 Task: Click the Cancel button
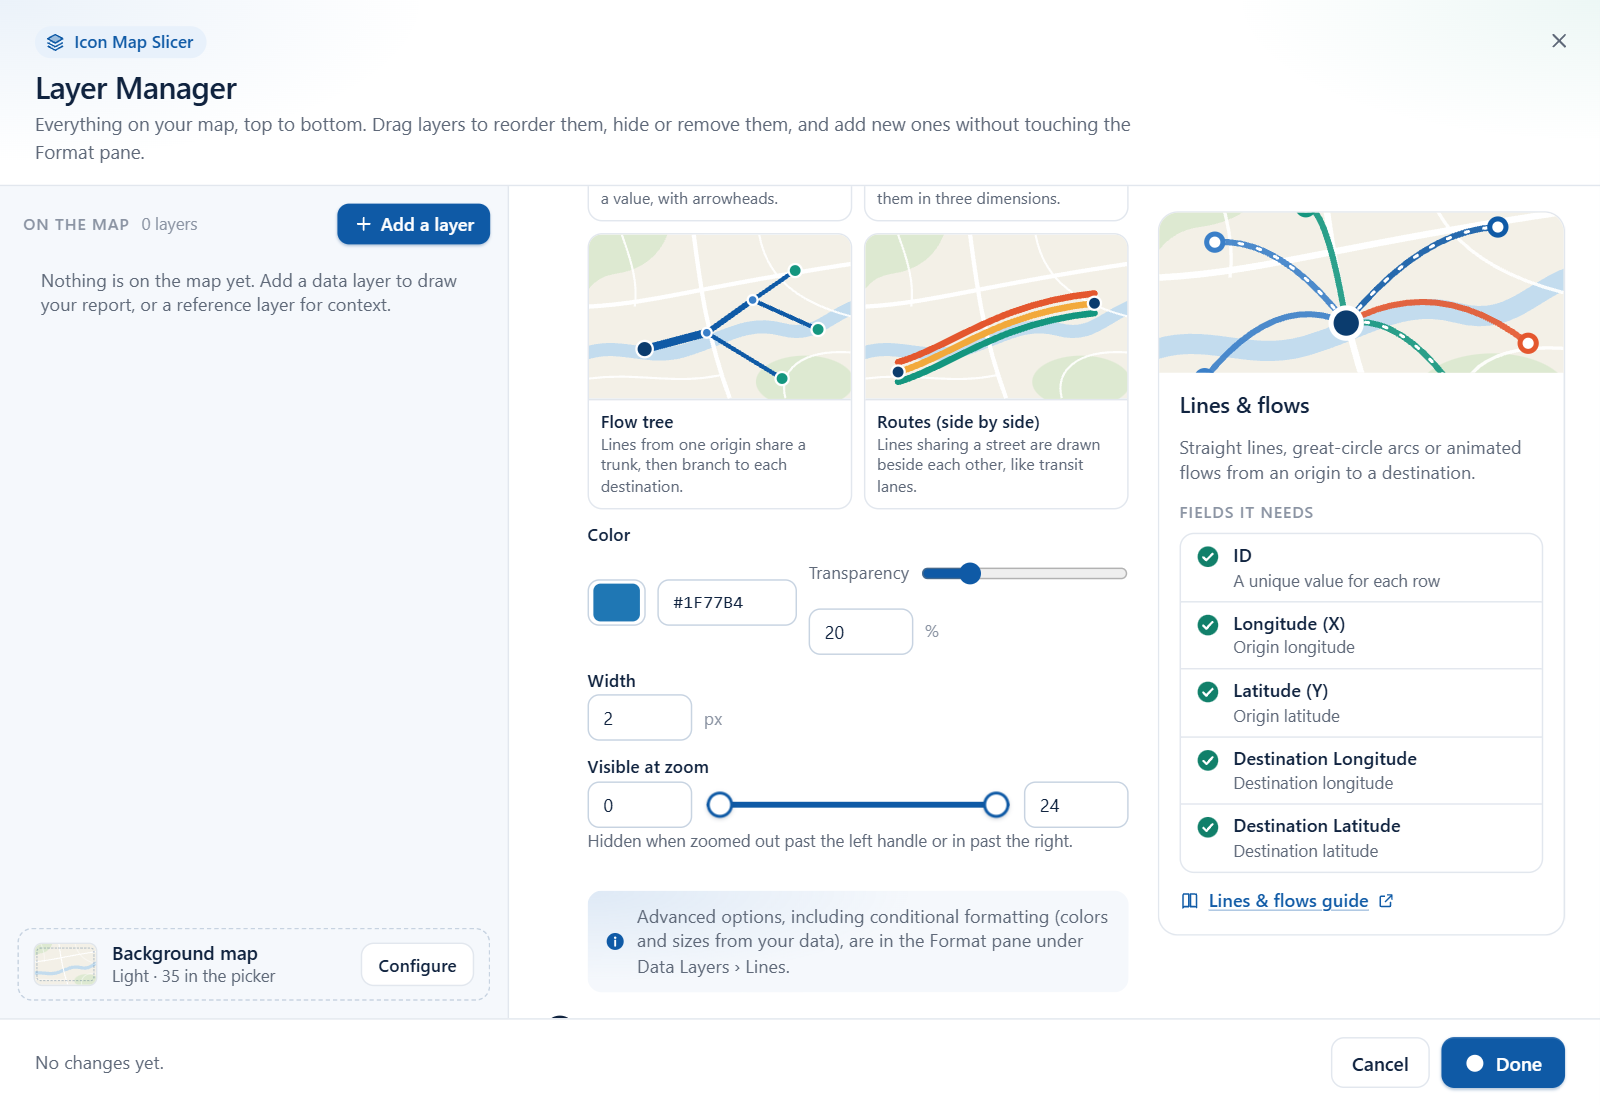[x=1380, y=1064]
